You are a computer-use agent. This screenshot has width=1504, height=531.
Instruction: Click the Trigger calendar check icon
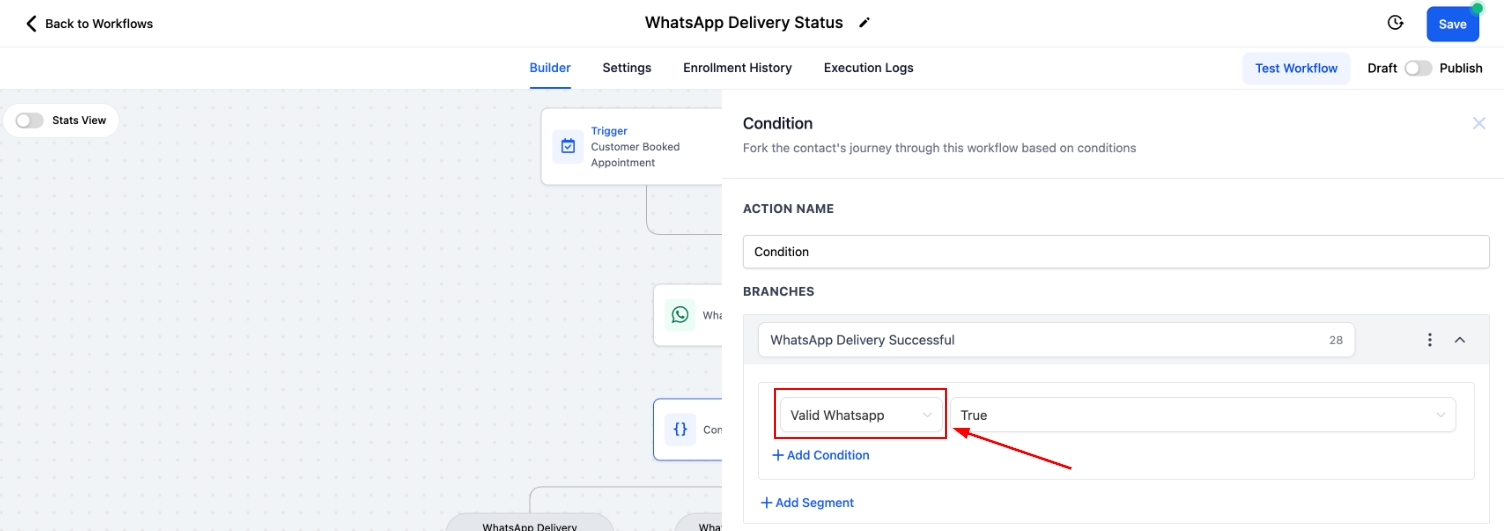pyautogui.click(x=568, y=146)
